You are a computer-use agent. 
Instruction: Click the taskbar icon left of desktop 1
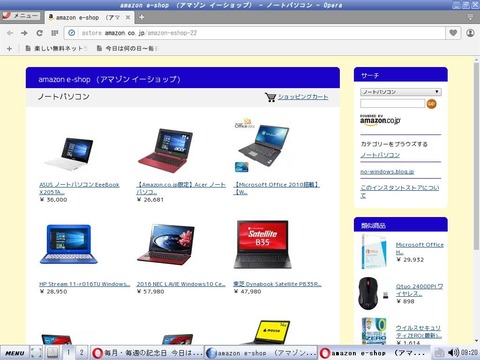point(52,353)
